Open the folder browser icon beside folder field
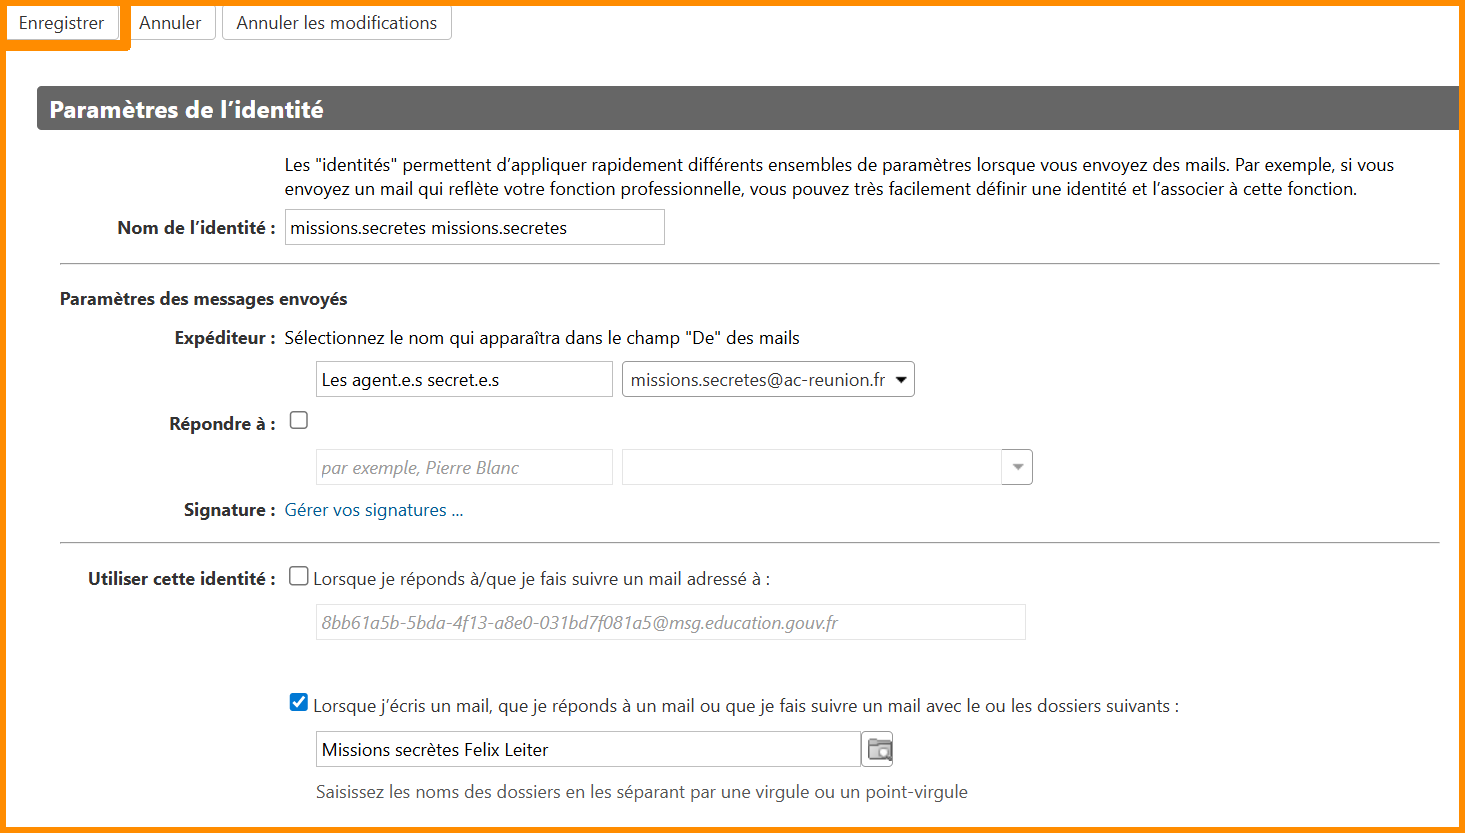The width and height of the screenshot is (1465, 833). pyautogui.click(x=878, y=749)
